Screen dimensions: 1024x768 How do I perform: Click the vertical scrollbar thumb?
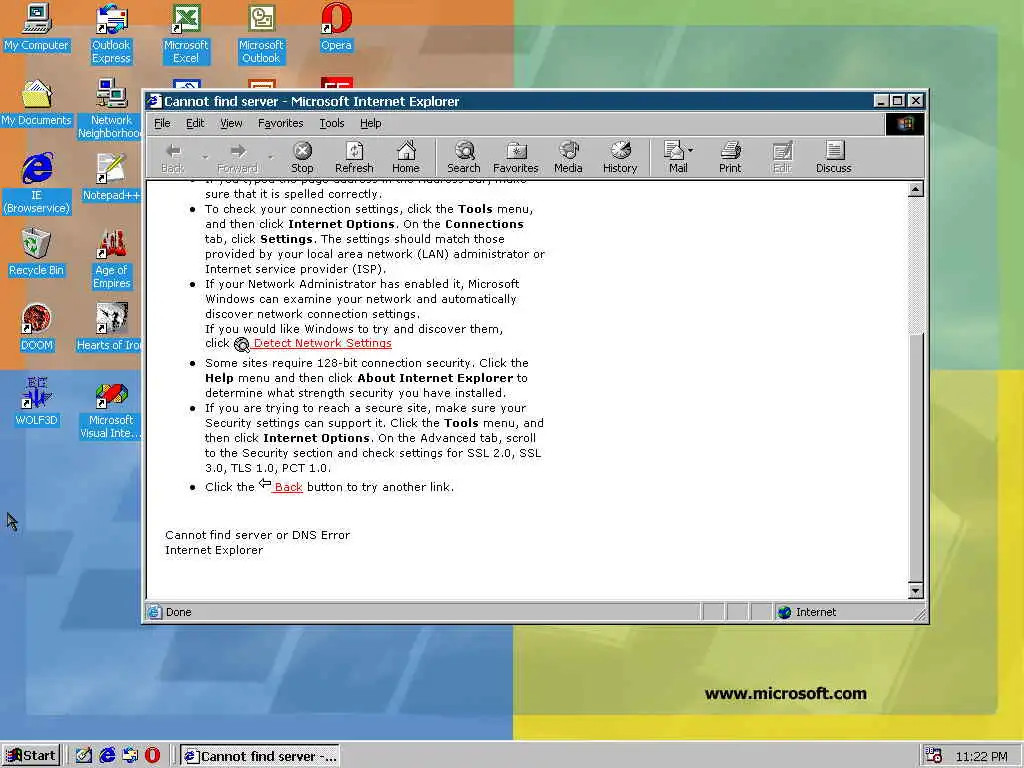click(916, 457)
